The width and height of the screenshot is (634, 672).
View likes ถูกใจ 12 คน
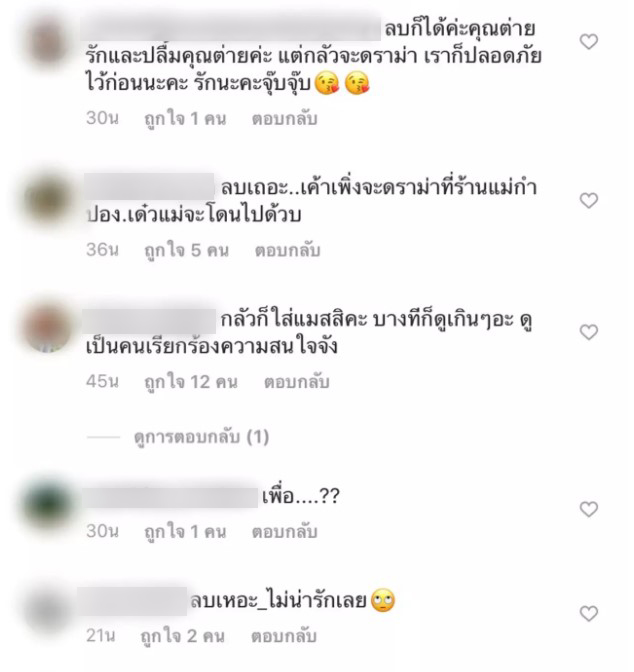pos(191,382)
